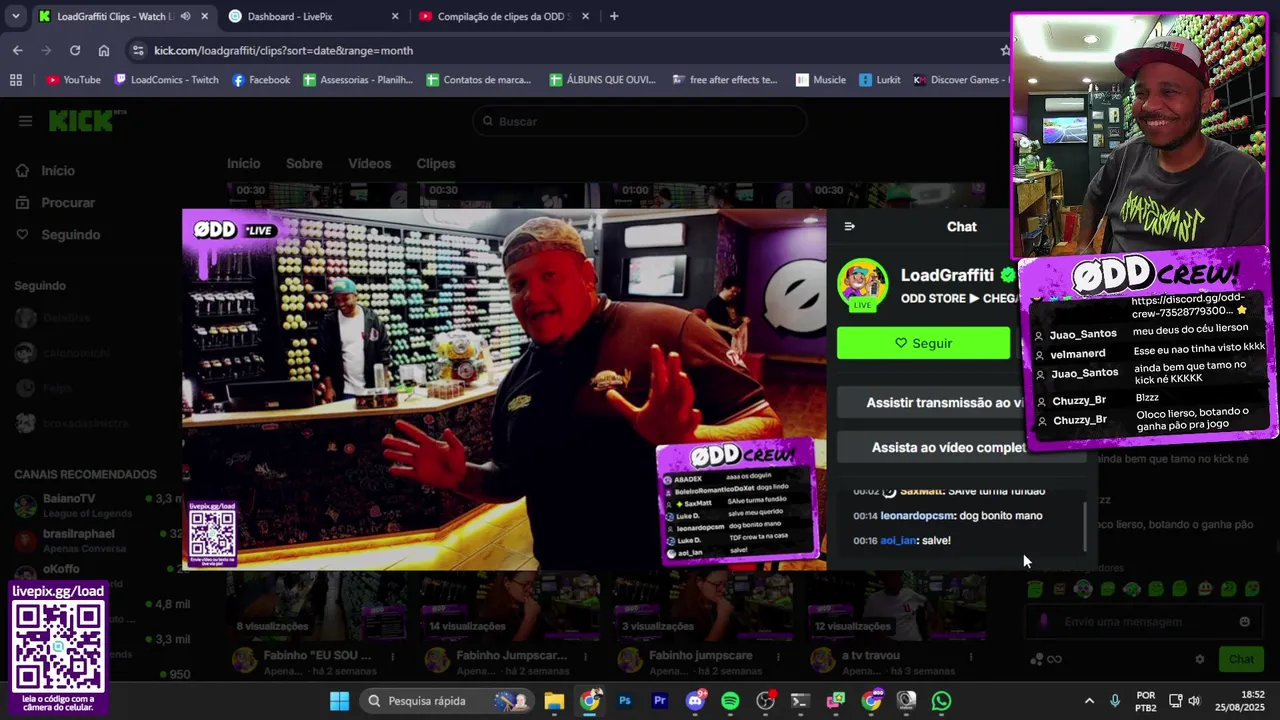Open Premiere Pro from taskbar
The height and width of the screenshot is (720, 1280).
(660, 701)
